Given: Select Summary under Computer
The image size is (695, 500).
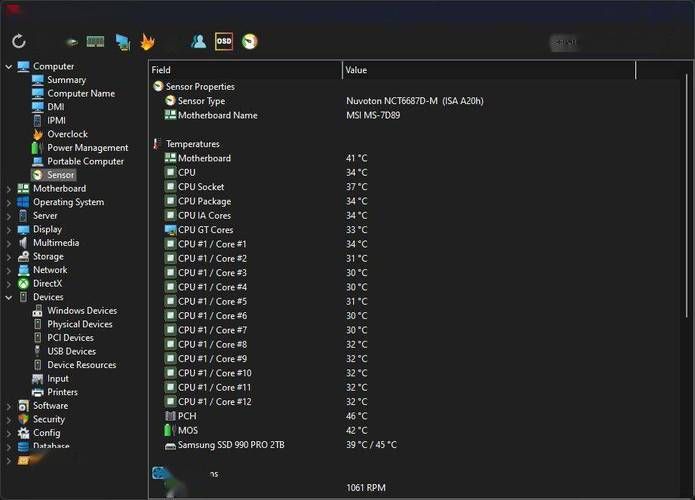Looking at the screenshot, I should point(66,80).
